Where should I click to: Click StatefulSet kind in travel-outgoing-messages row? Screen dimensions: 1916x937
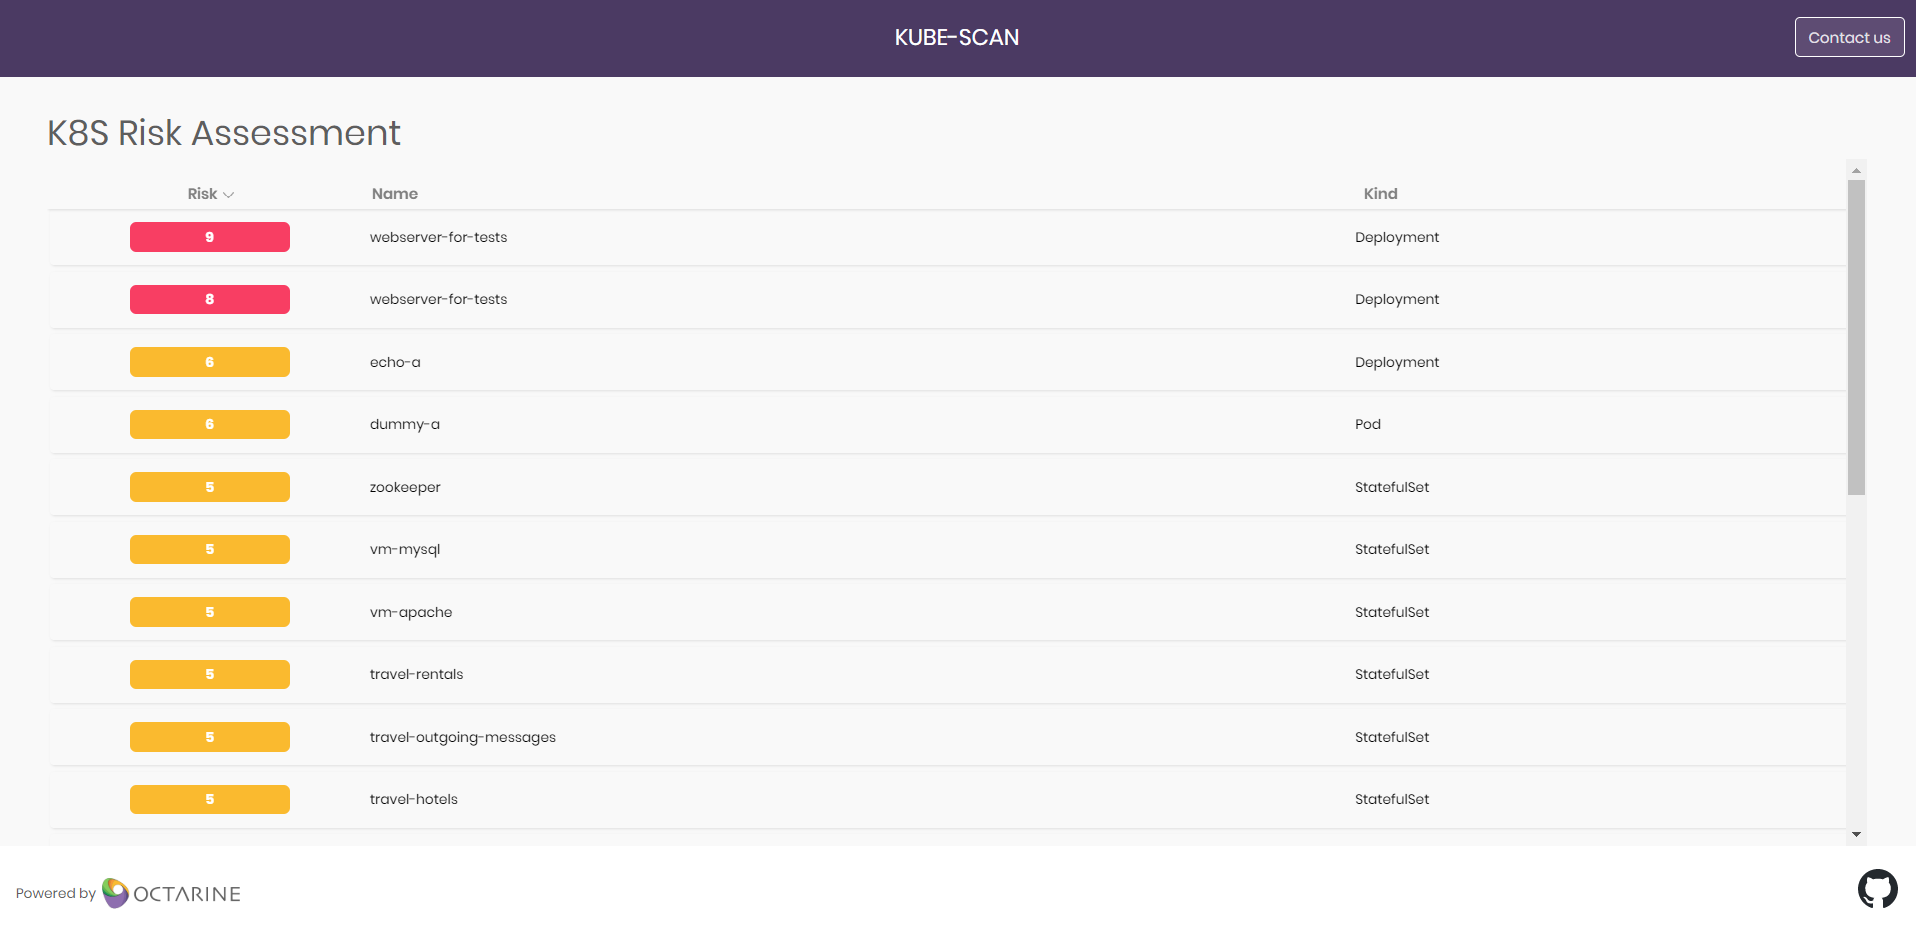coord(1392,737)
